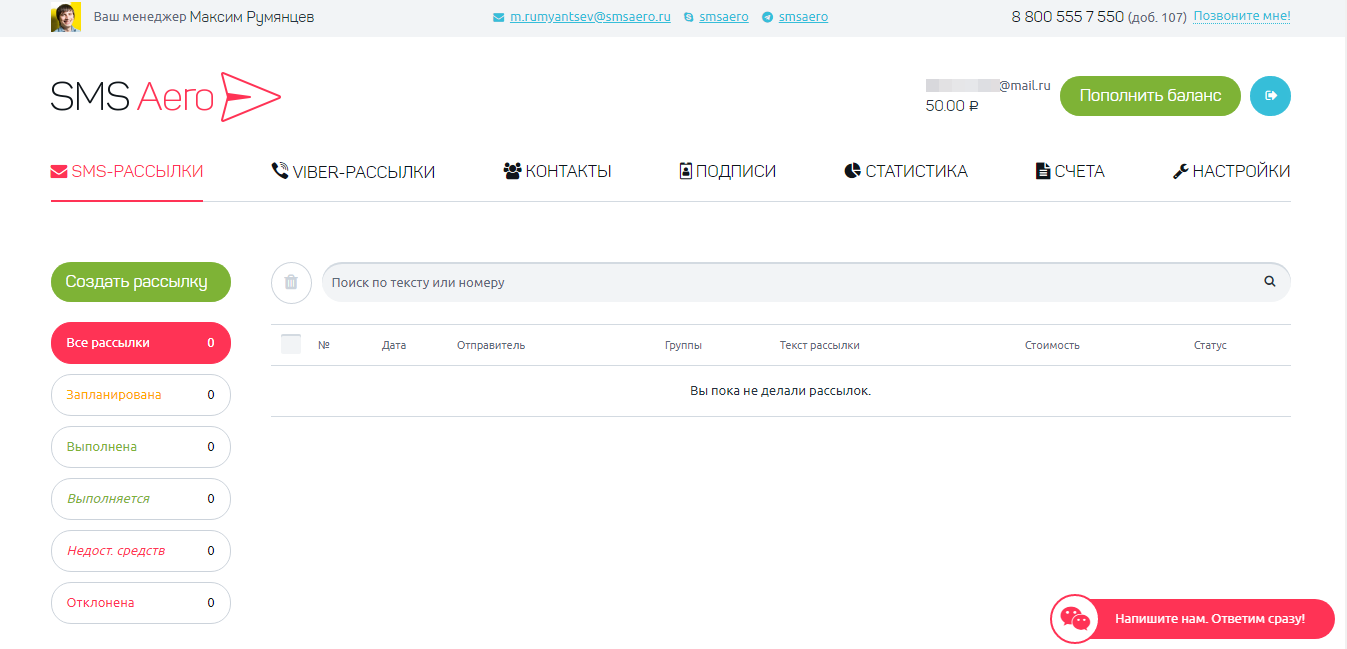Click the 'Позвоните мне!' link
The width and height of the screenshot is (1347, 649).
click(x=1242, y=16)
